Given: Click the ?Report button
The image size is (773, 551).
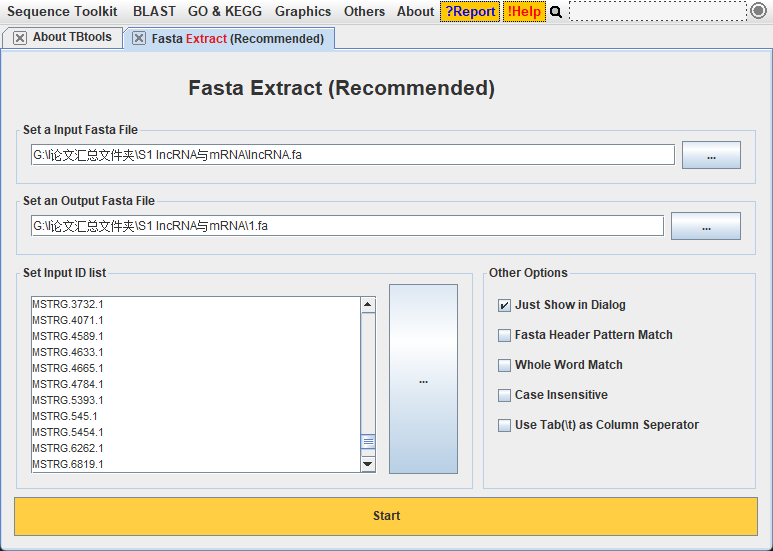Looking at the screenshot, I should click(x=470, y=12).
